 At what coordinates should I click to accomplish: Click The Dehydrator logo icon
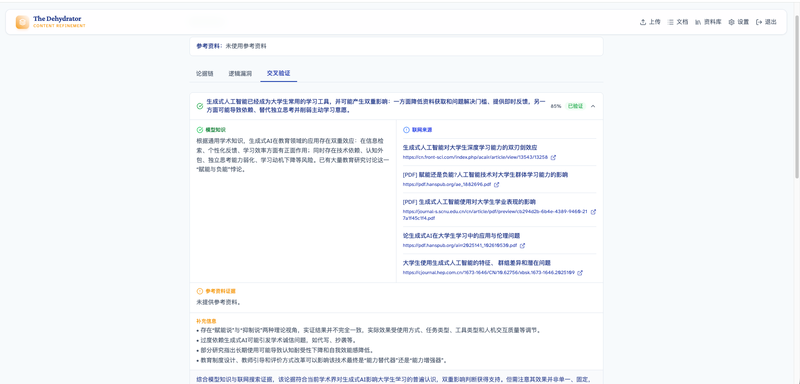point(22,22)
